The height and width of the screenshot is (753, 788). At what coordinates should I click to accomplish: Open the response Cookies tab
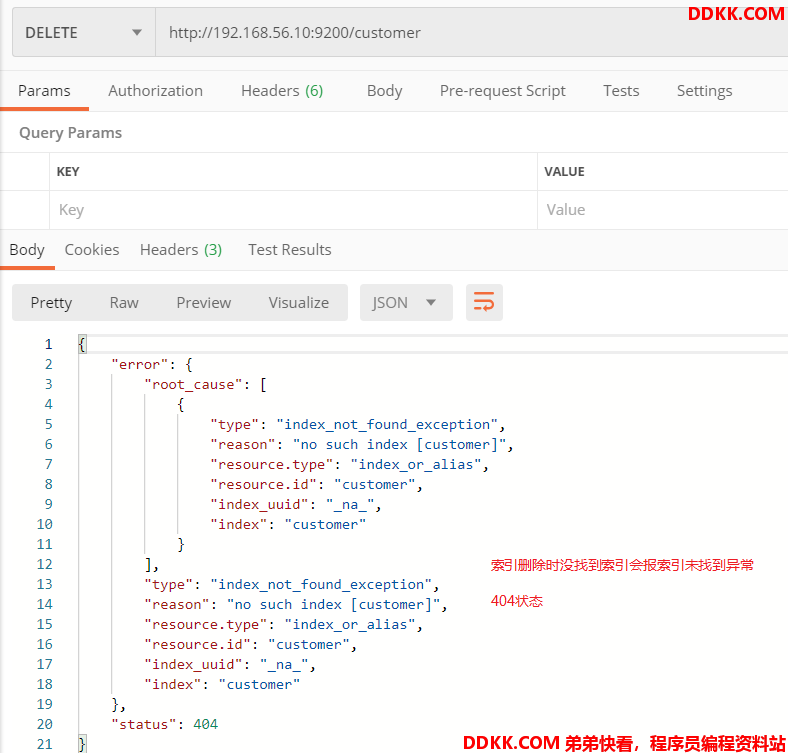tap(92, 250)
